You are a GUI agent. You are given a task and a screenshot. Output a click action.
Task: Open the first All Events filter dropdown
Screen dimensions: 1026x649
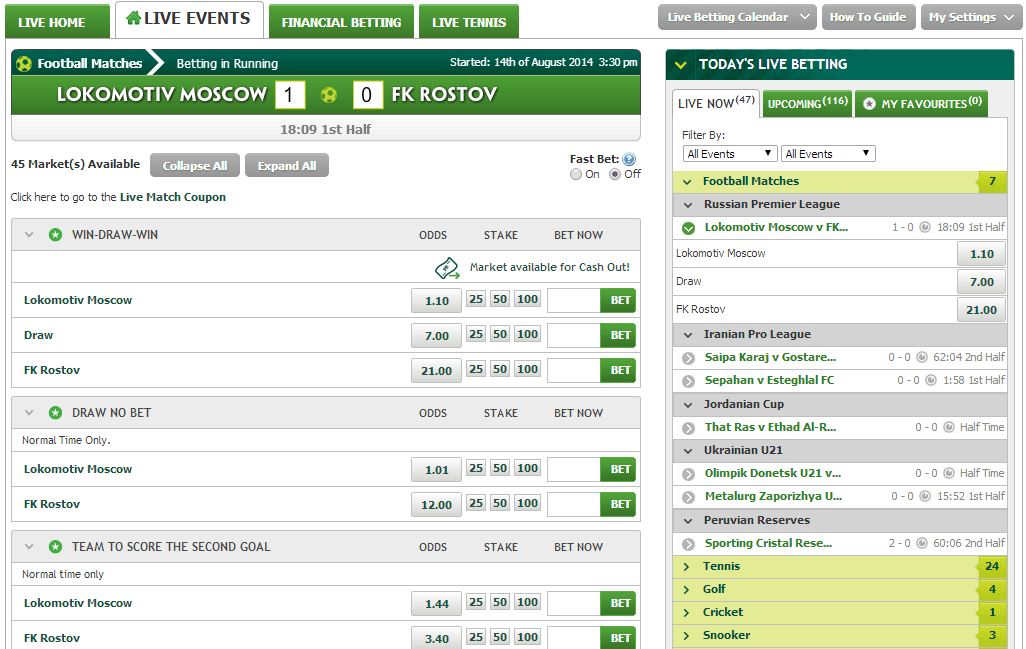[x=730, y=154]
